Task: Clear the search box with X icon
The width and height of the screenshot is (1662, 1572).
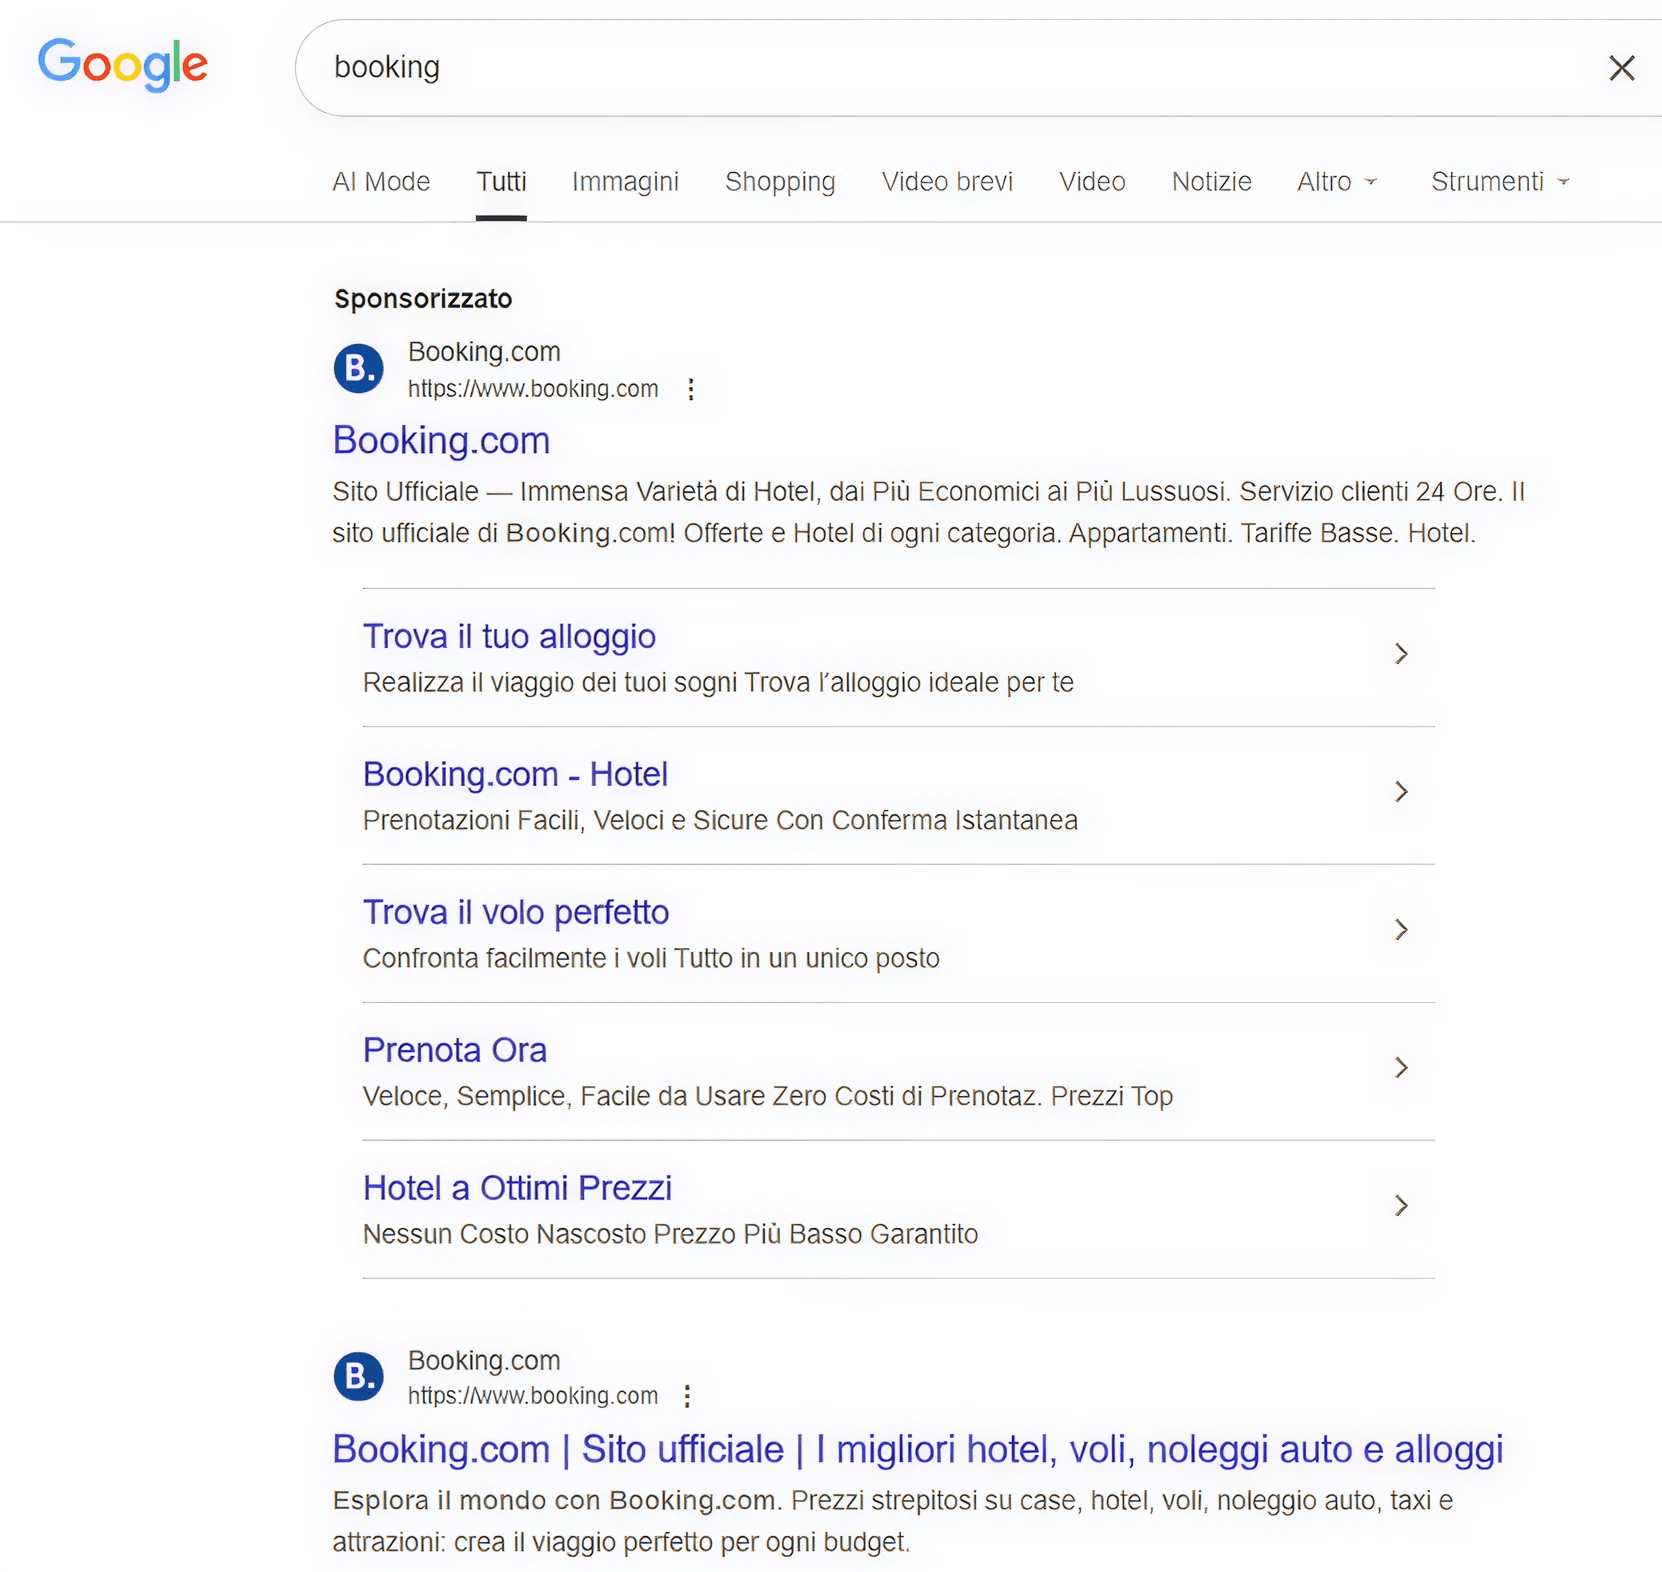Action: point(1621,68)
